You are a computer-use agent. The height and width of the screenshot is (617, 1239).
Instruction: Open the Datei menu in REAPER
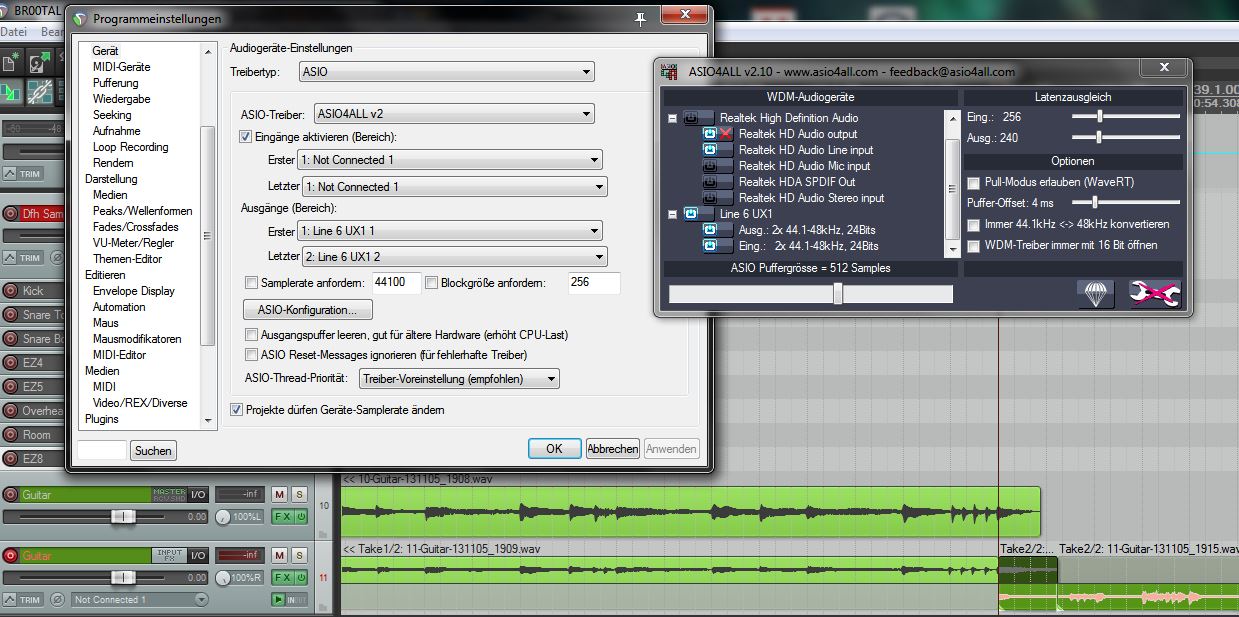click(x=14, y=32)
